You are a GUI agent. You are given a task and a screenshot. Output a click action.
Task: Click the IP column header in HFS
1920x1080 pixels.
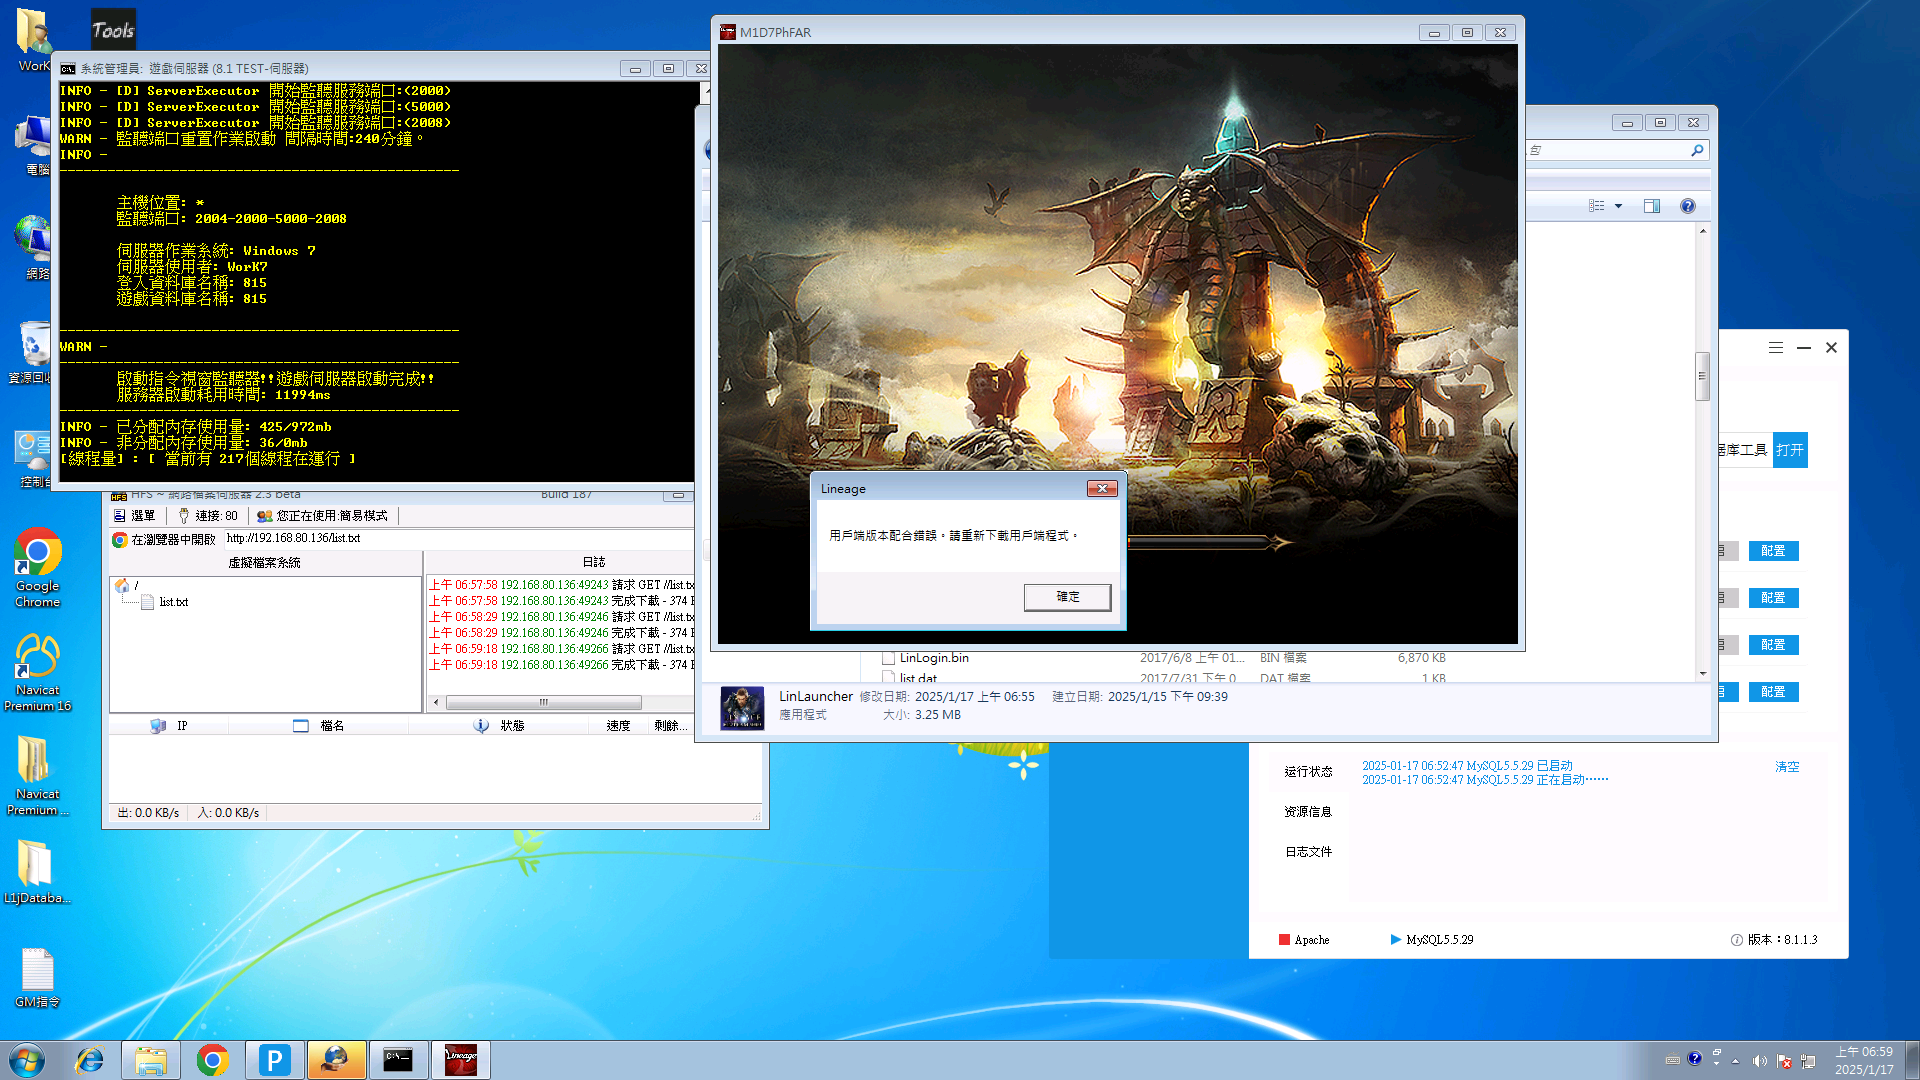point(169,726)
